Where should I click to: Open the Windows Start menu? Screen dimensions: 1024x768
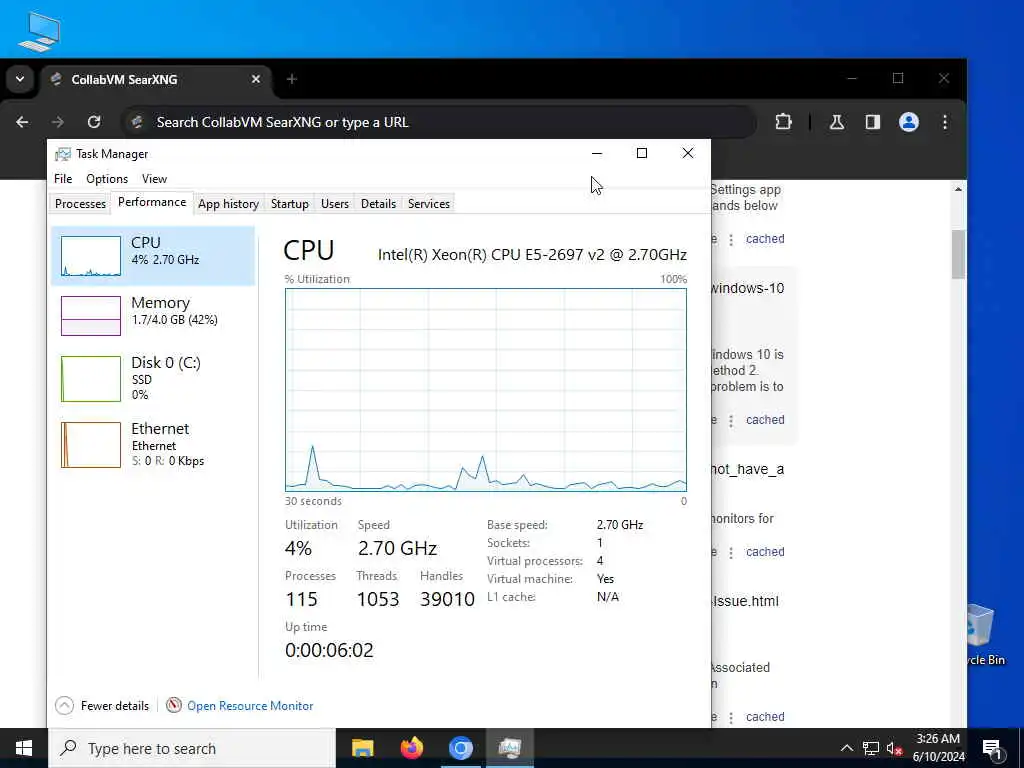click(x=24, y=748)
